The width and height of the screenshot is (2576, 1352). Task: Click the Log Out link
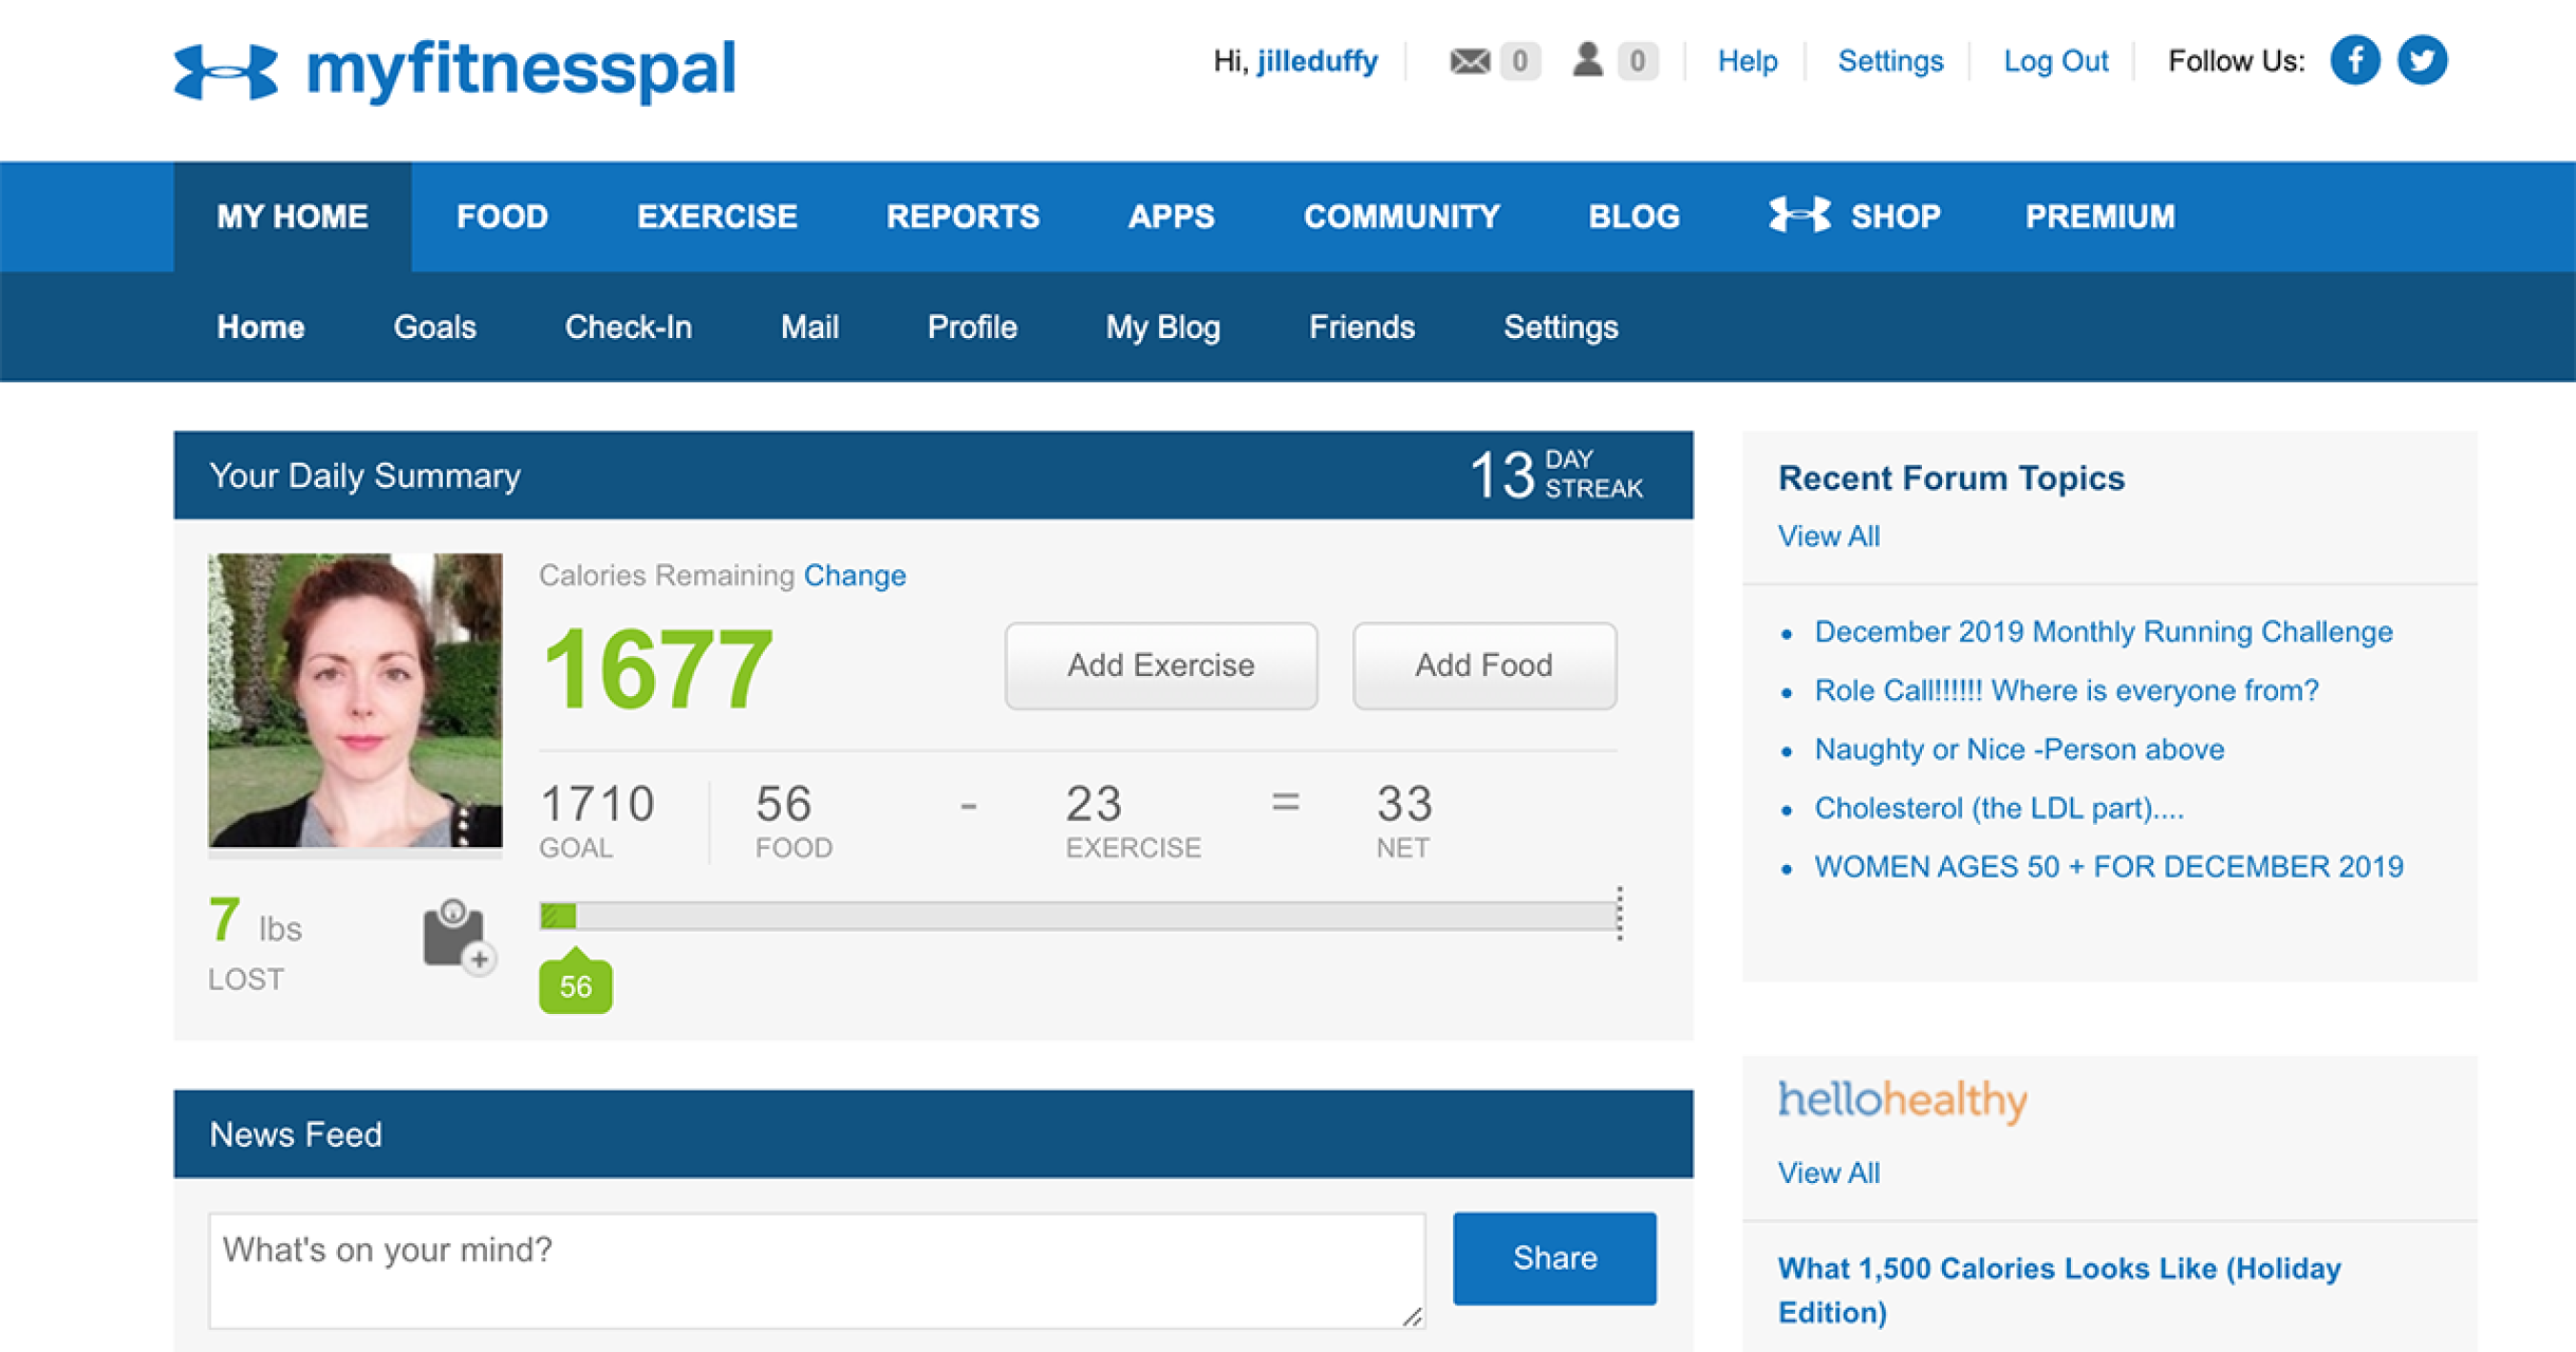[x=2055, y=61]
